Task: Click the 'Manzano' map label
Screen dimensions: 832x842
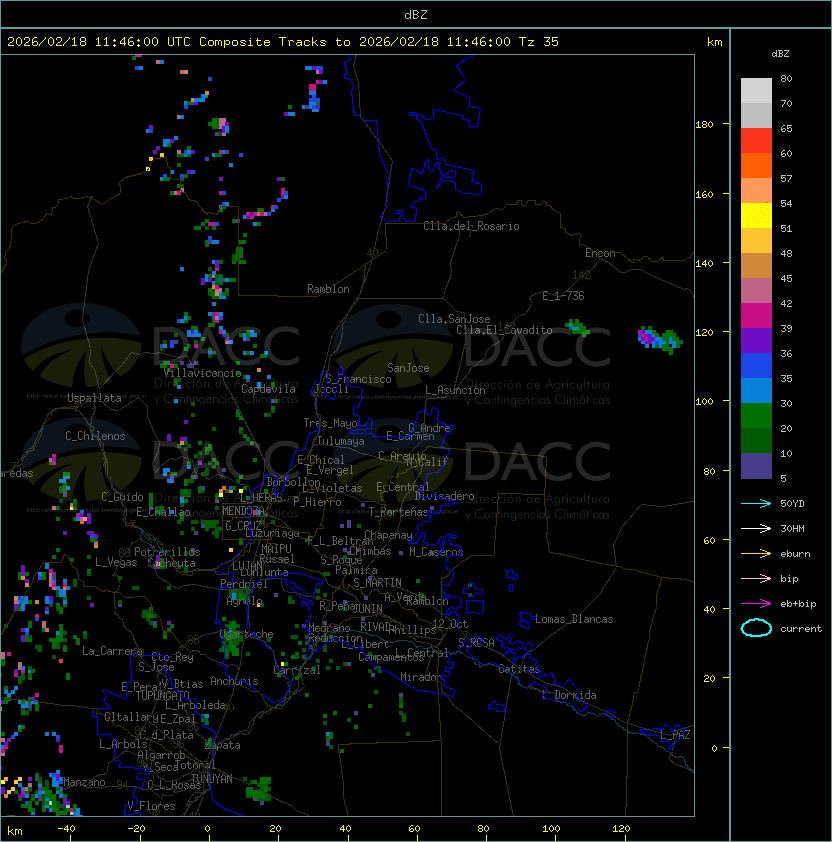Action: point(84,782)
